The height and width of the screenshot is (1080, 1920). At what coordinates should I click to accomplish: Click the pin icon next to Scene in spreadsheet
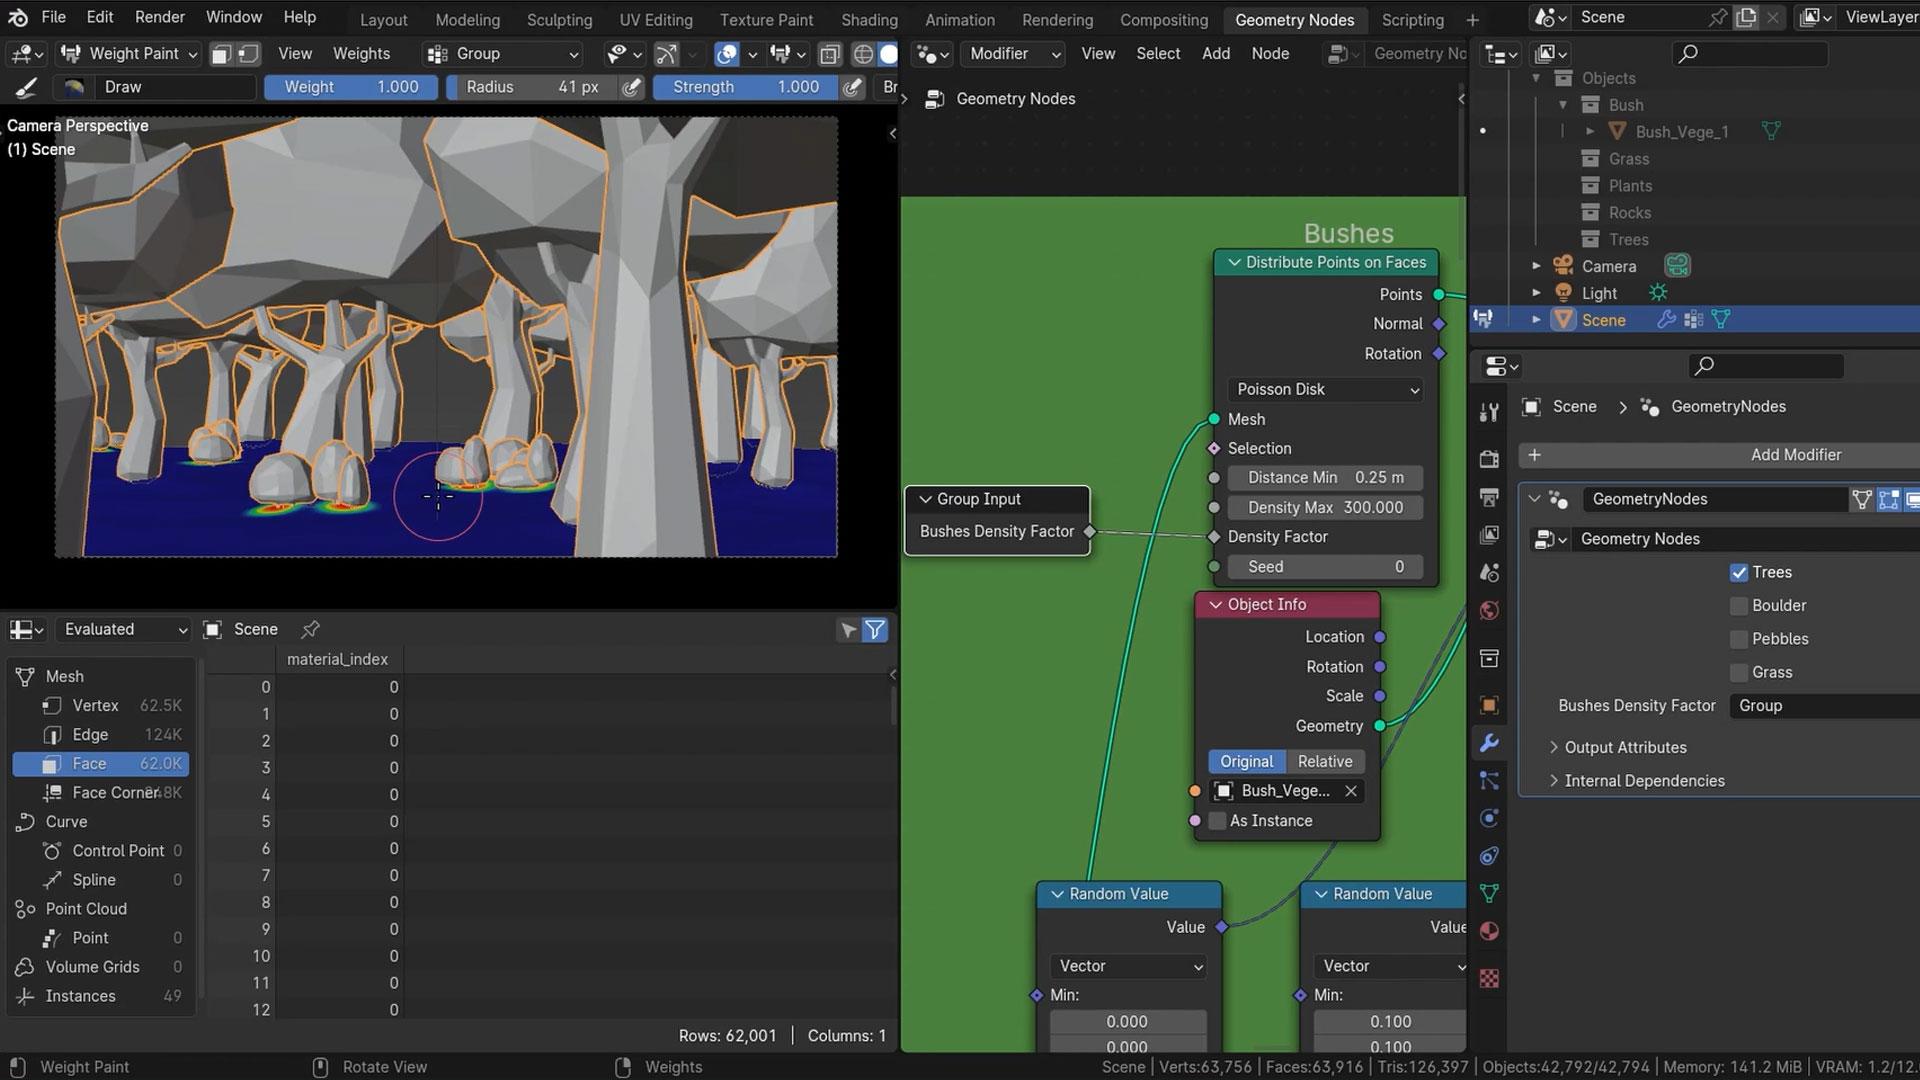click(311, 630)
